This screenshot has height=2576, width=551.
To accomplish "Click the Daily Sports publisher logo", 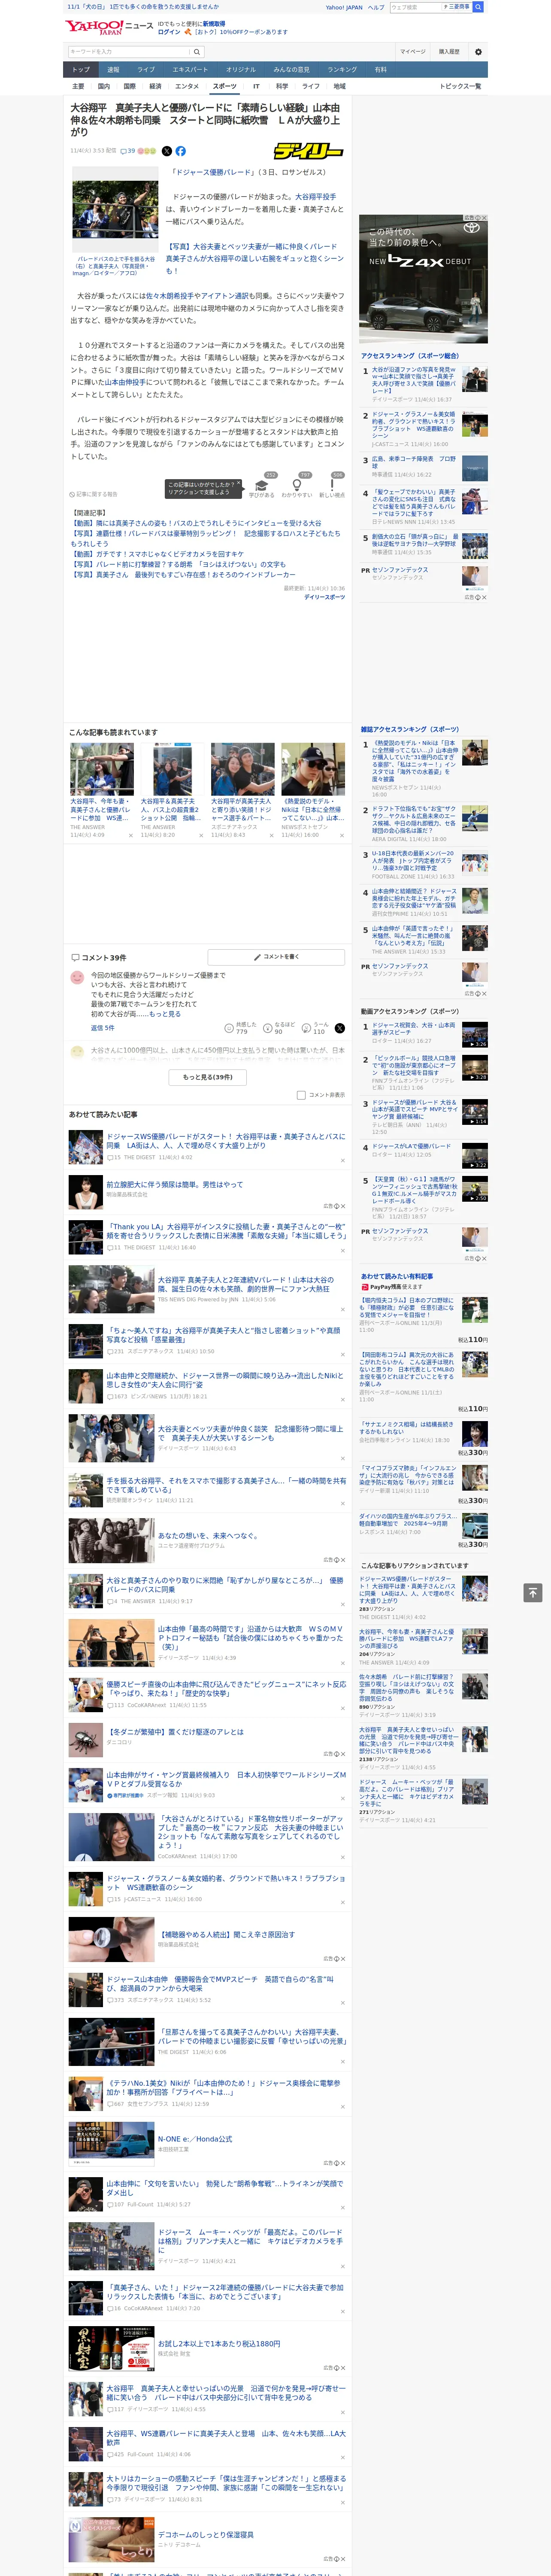I will 308,151.
